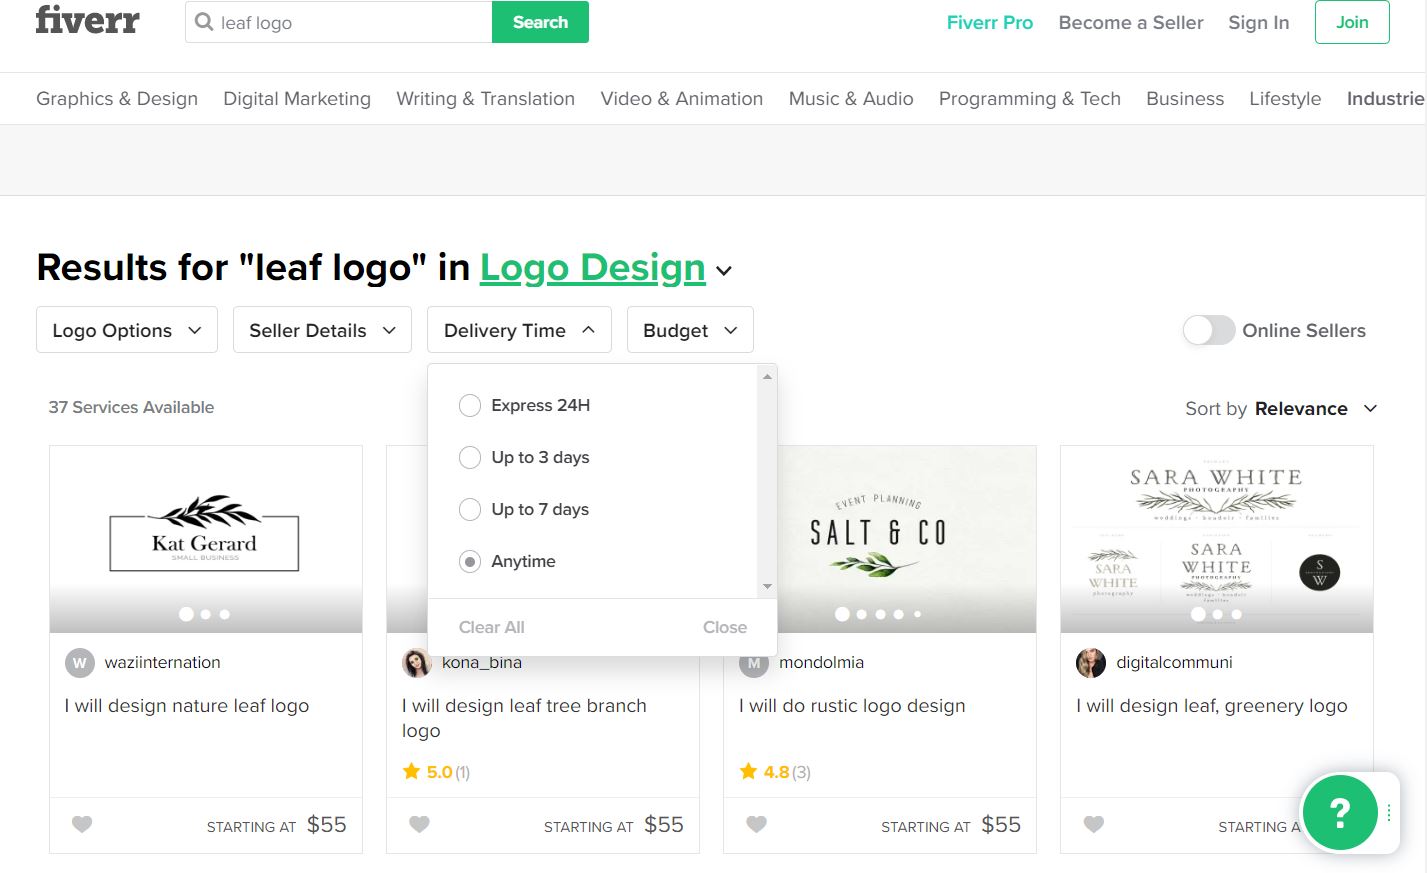
Task: Favorite the waziinternation gig with heart icon
Action: coord(82,824)
